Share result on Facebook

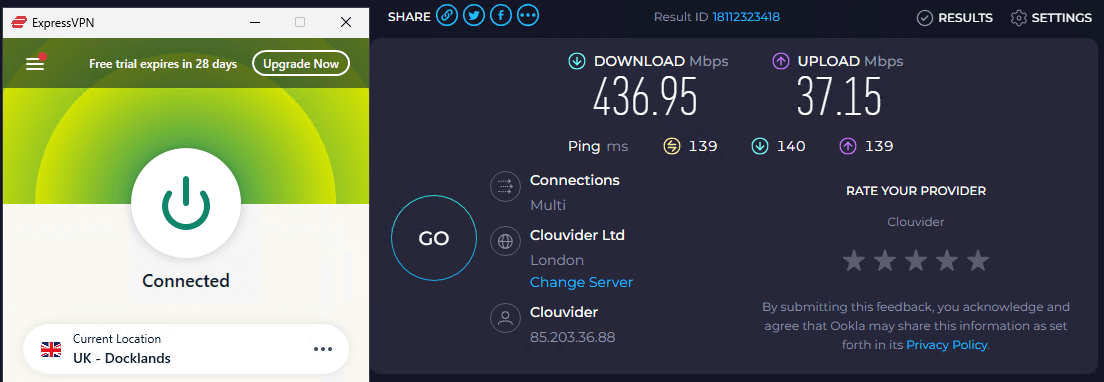click(x=501, y=16)
